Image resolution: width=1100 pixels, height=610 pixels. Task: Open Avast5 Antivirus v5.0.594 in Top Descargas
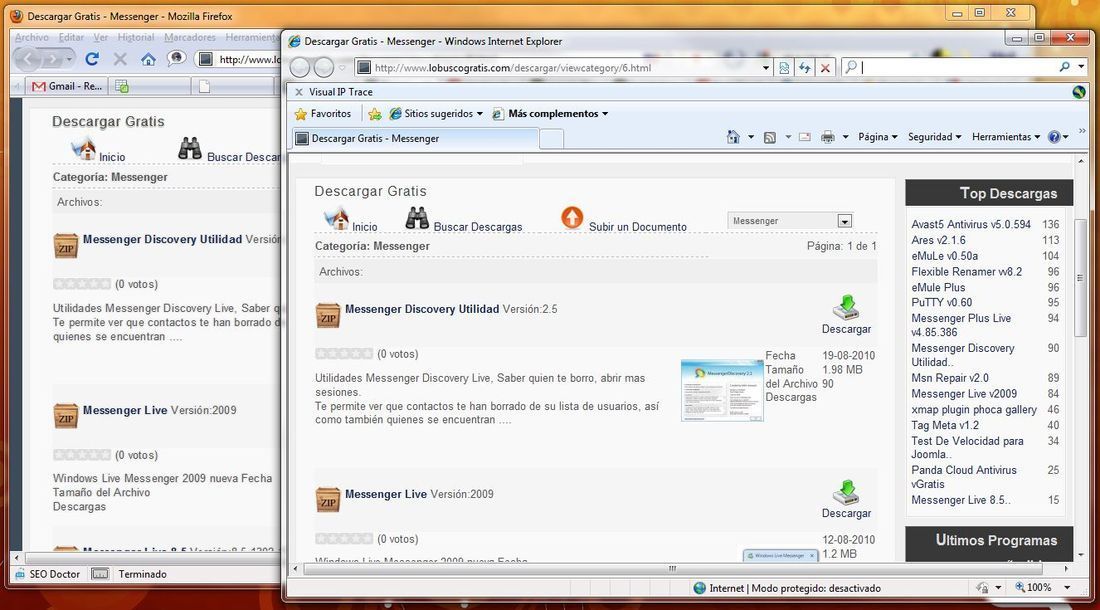point(971,224)
